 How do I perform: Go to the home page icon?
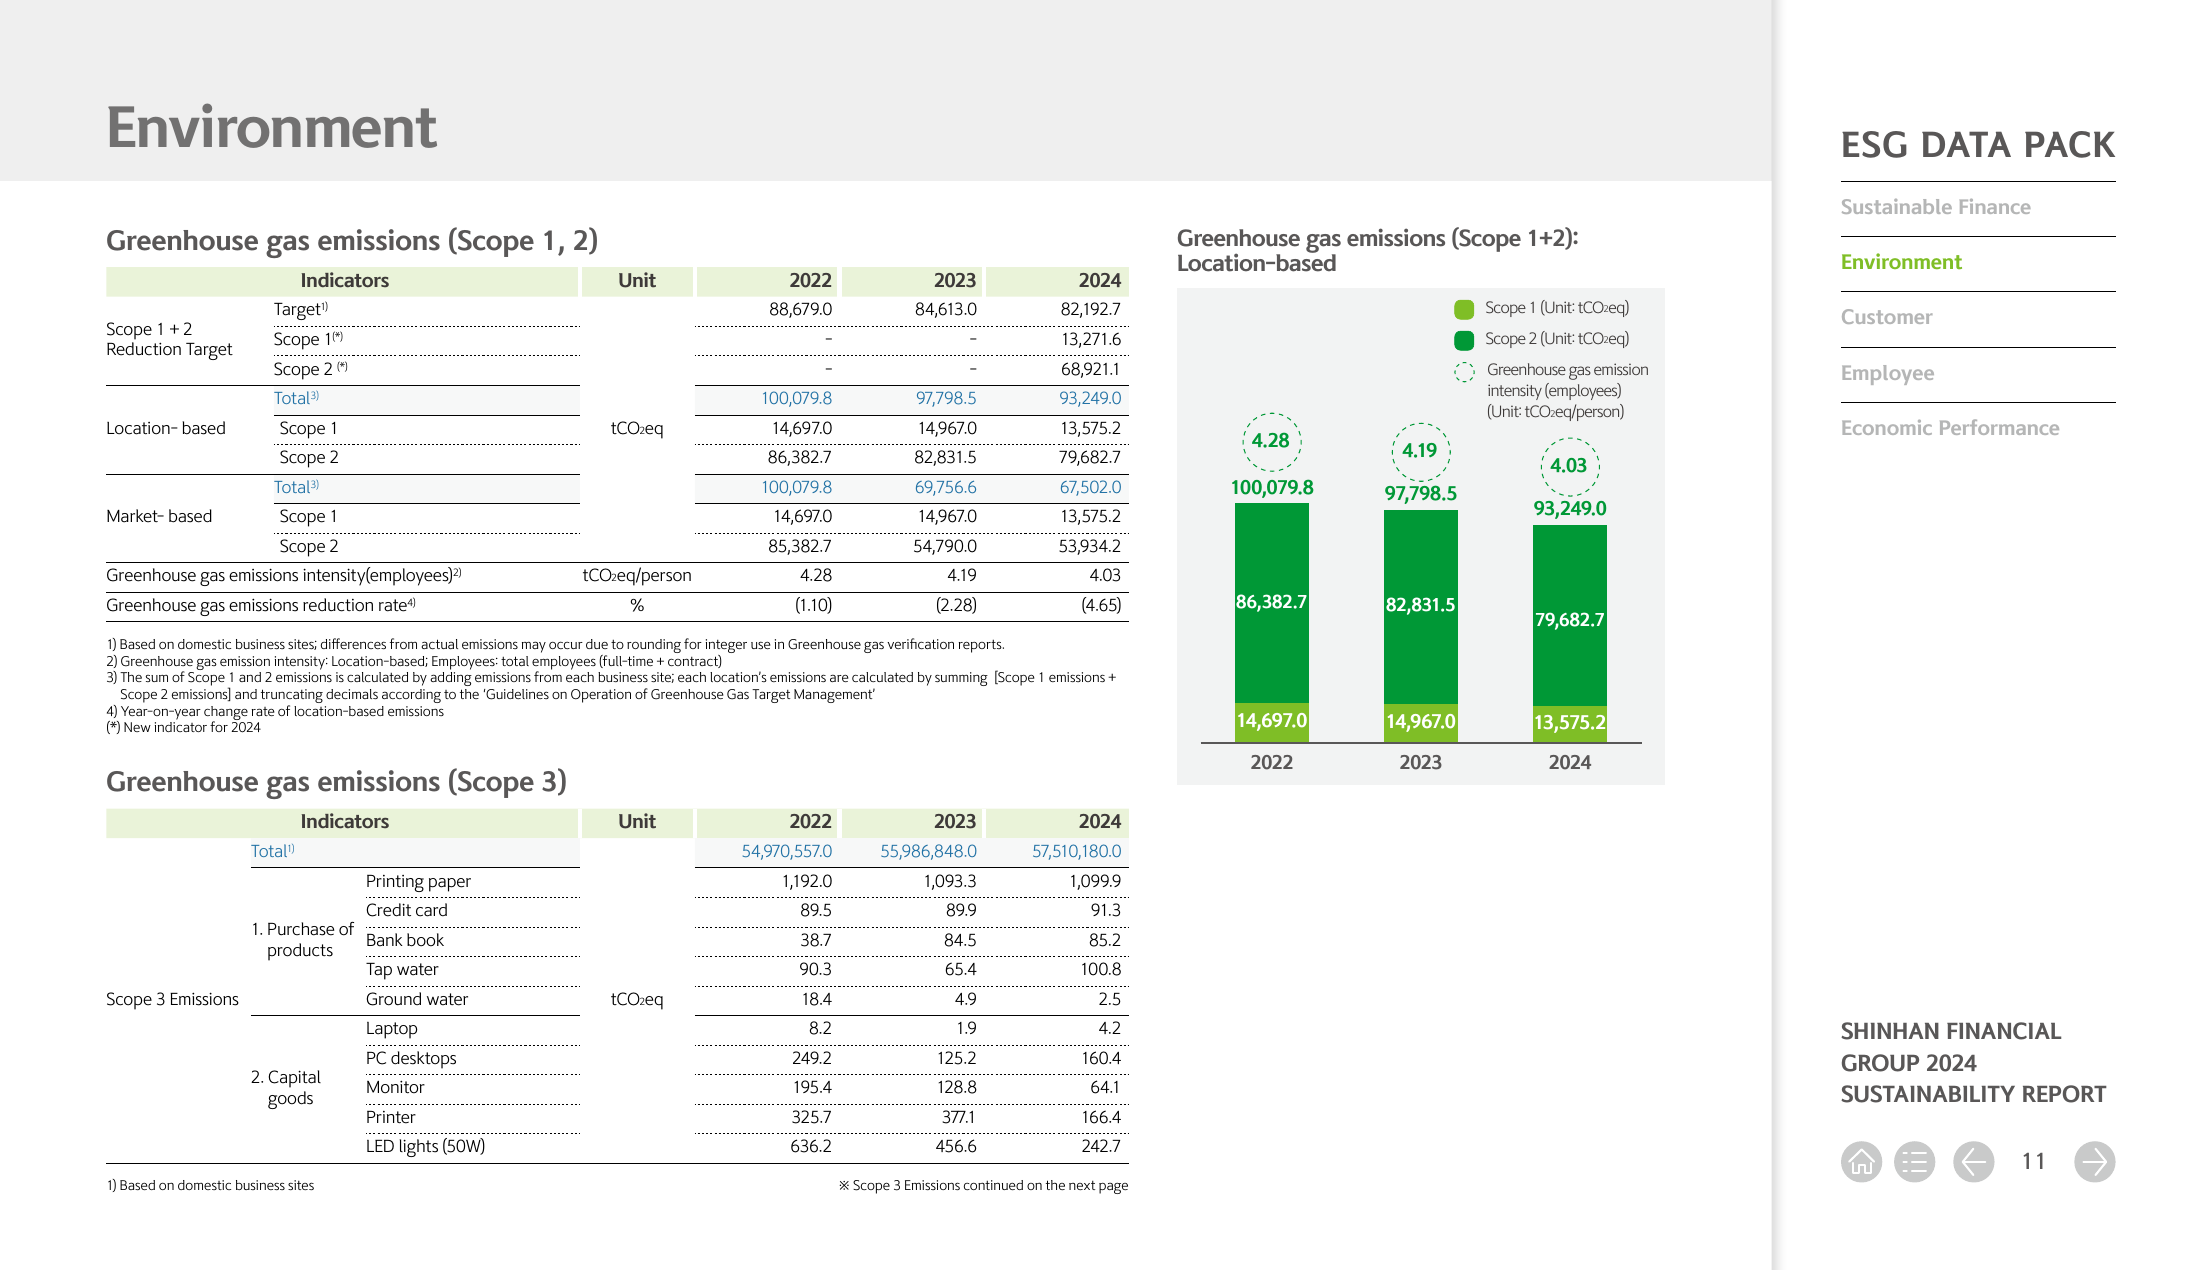(1861, 1161)
